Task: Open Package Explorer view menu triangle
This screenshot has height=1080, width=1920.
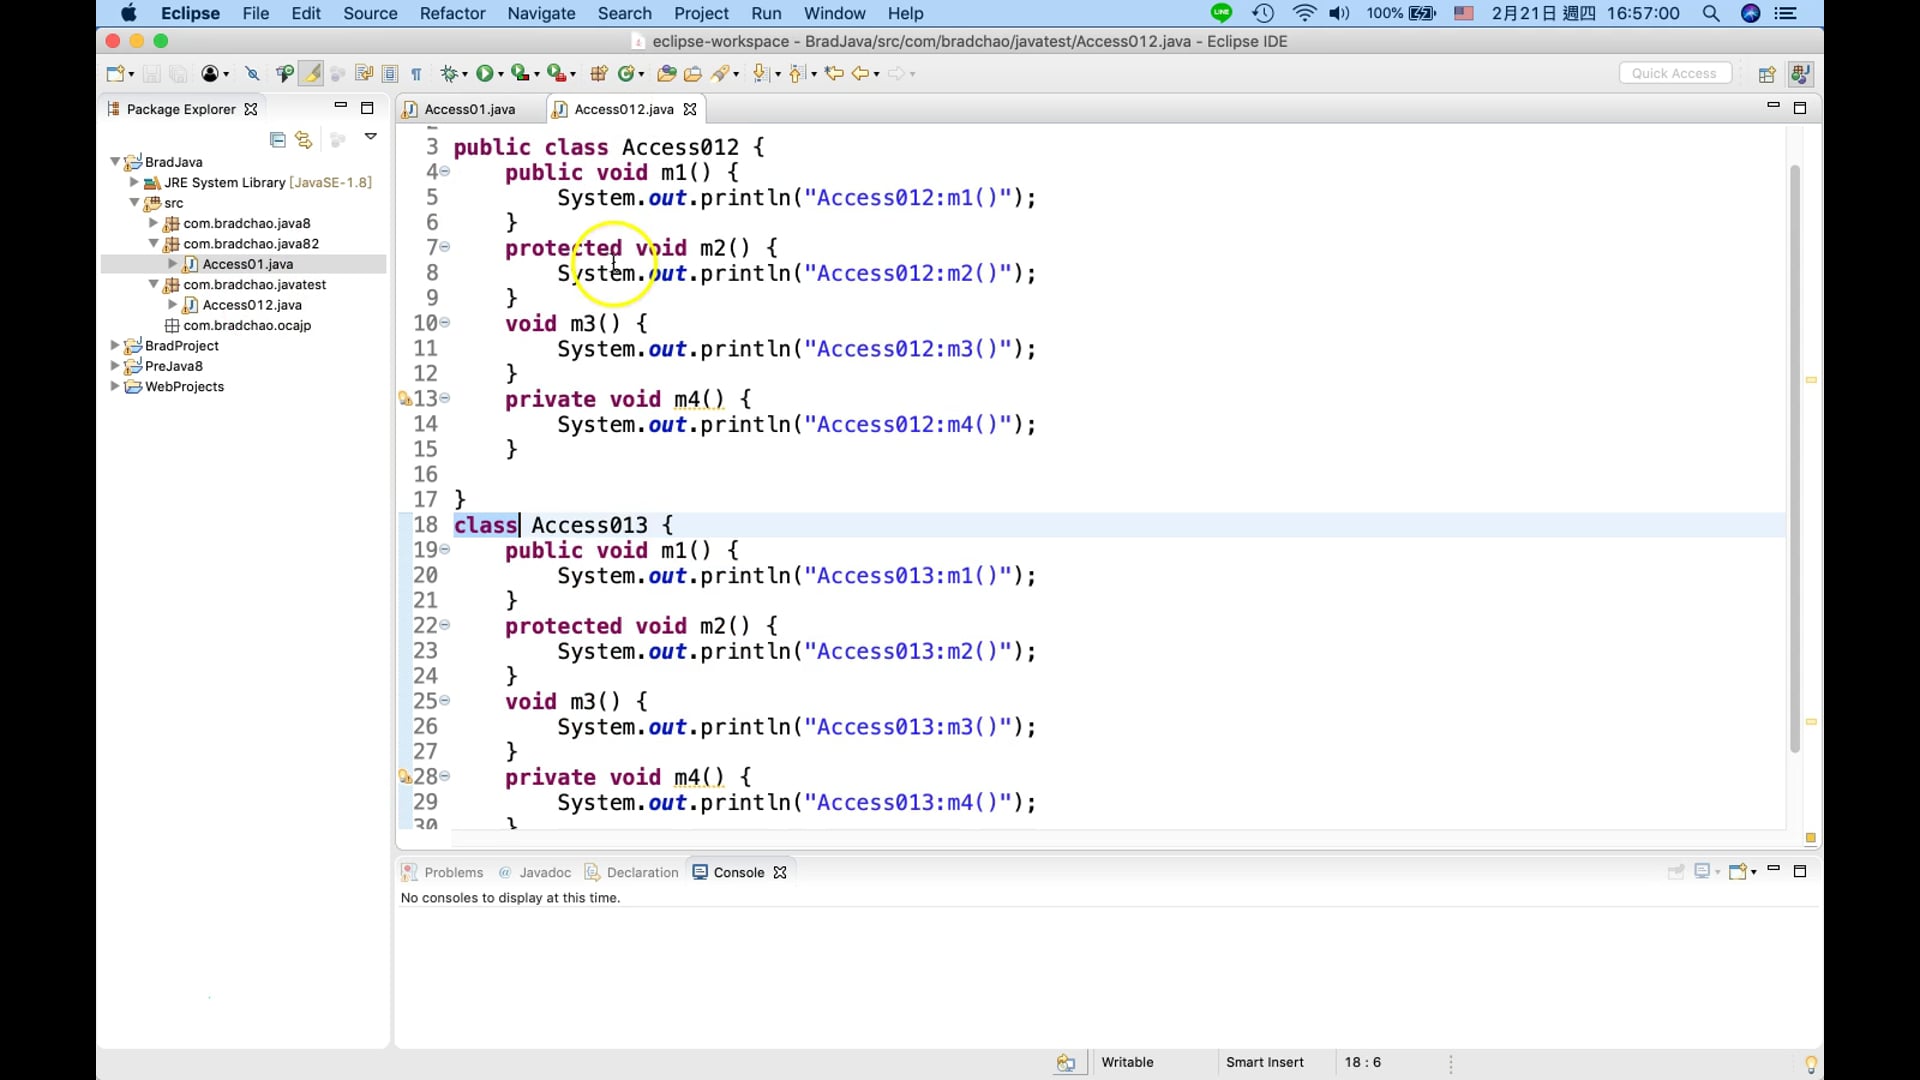Action: point(371,136)
